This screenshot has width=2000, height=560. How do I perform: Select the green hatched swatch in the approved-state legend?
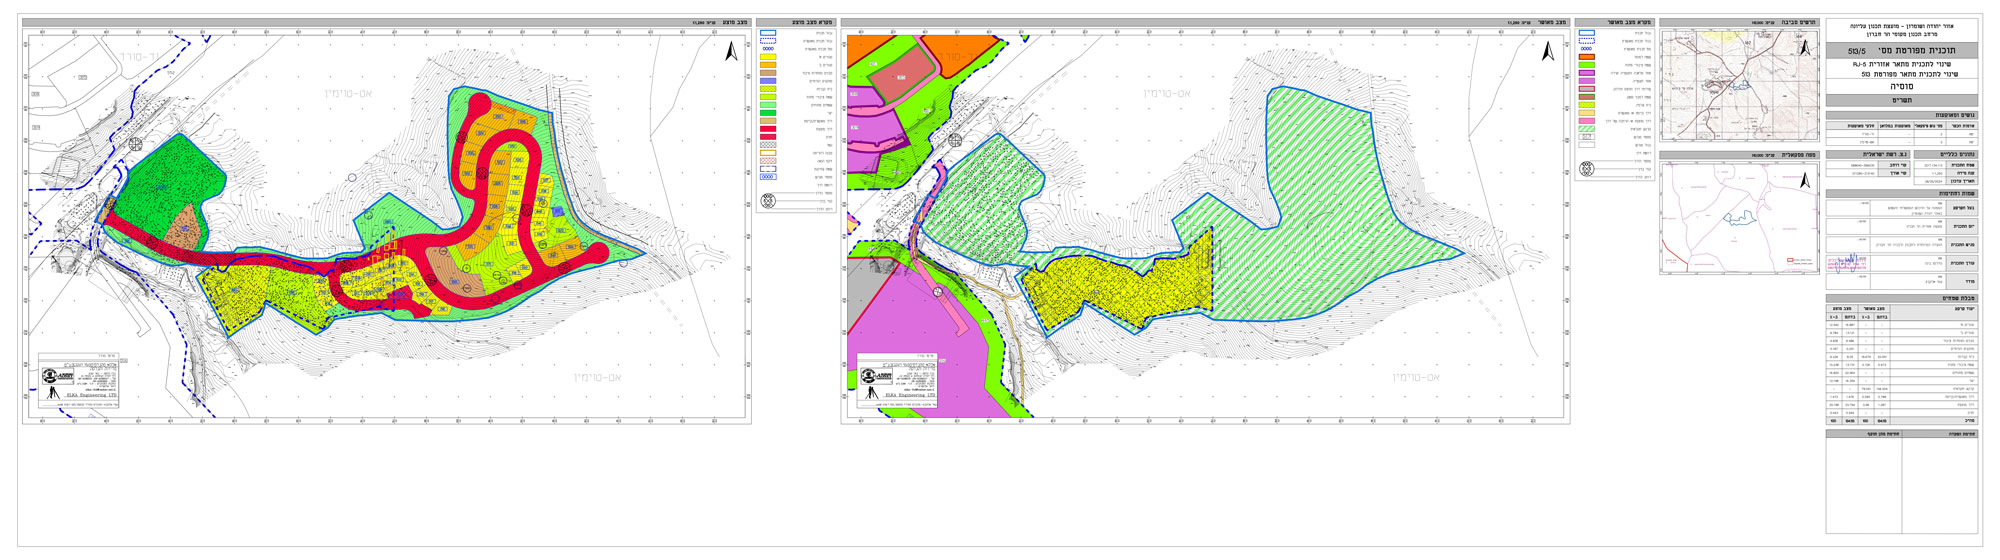tap(1586, 128)
